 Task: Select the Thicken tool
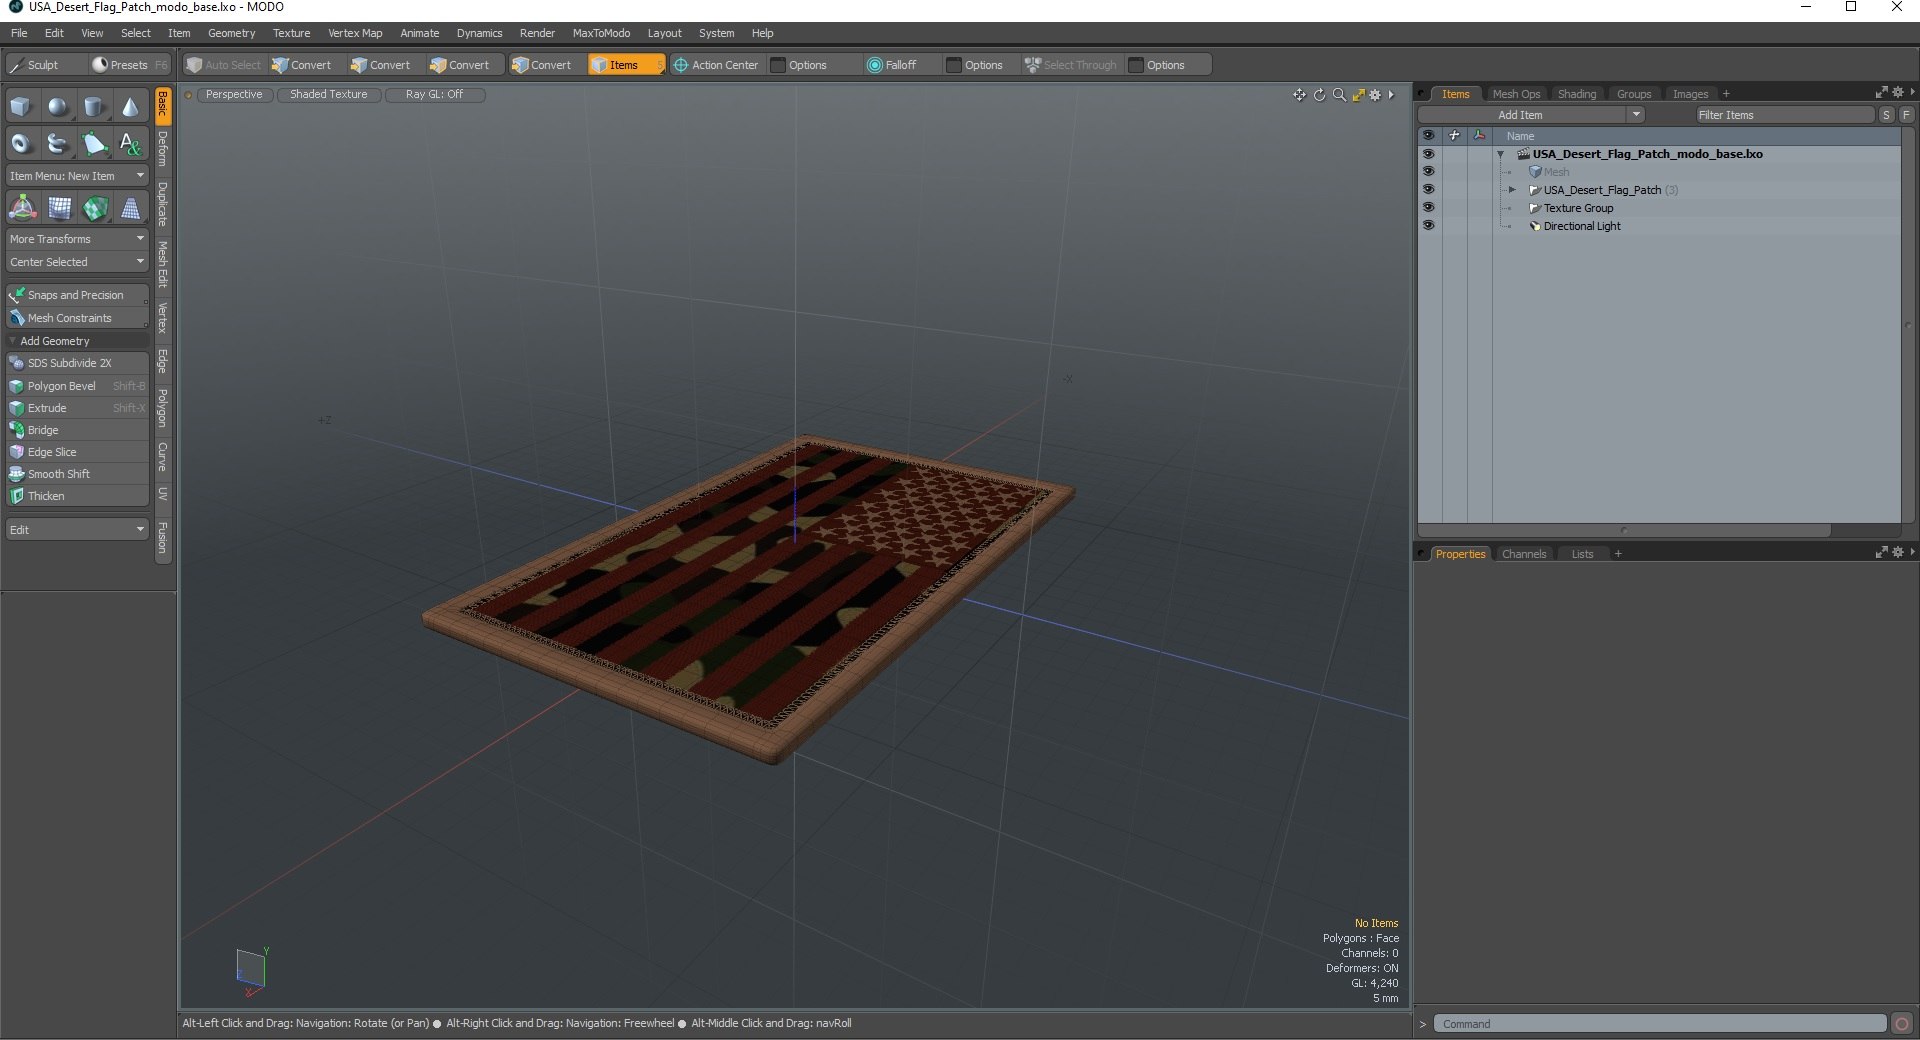77,496
